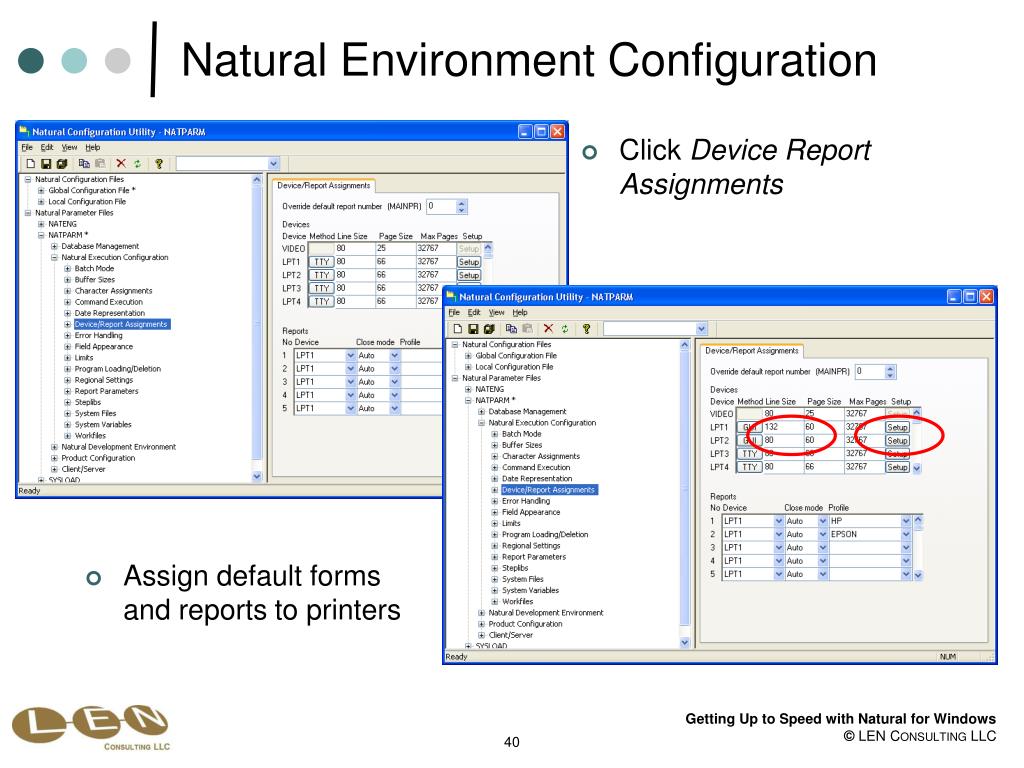Screen dimensions: 1024x768
Task: Click the red X Delete icon in front window
Action: pos(549,328)
